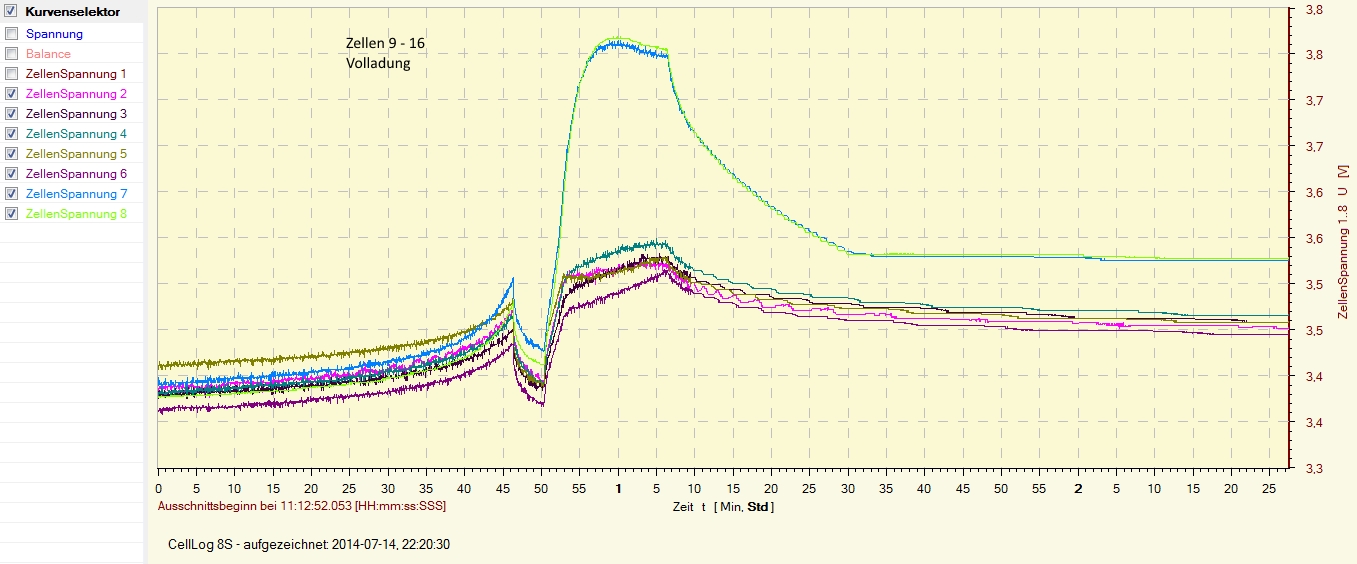The image size is (1357, 564).
Task: Hide the ZellenSpannung 7 curve
Action: (11, 194)
